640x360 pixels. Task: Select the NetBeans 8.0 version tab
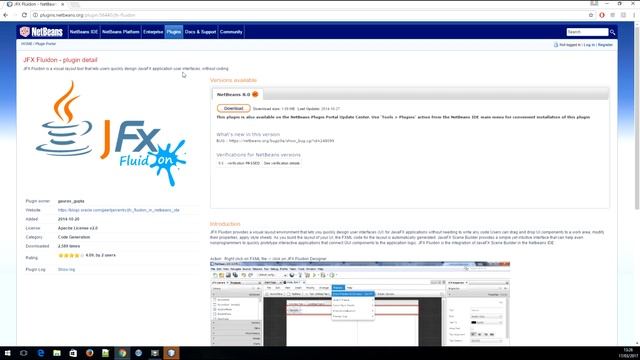[237, 94]
